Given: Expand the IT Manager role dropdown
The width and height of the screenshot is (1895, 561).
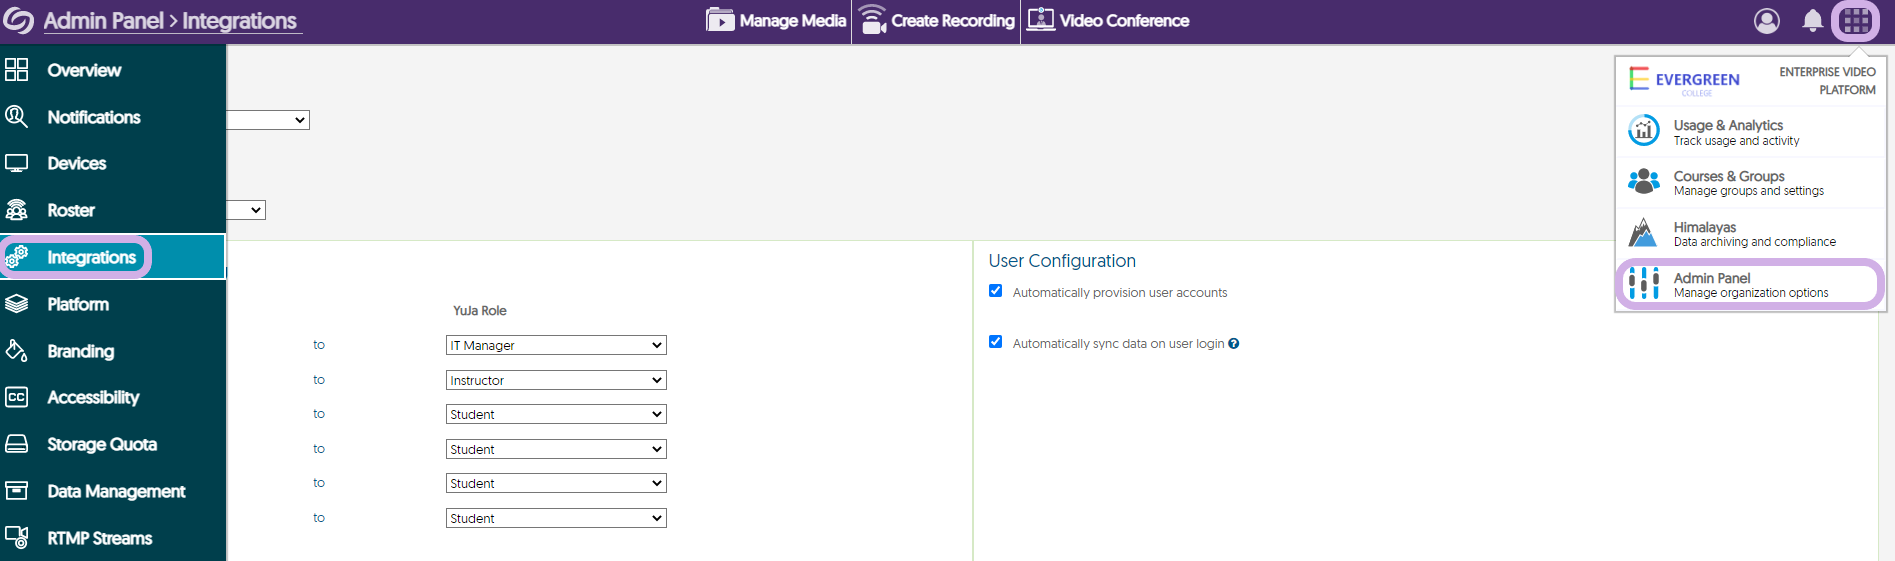Looking at the screenshot, I should coord(556,345).
